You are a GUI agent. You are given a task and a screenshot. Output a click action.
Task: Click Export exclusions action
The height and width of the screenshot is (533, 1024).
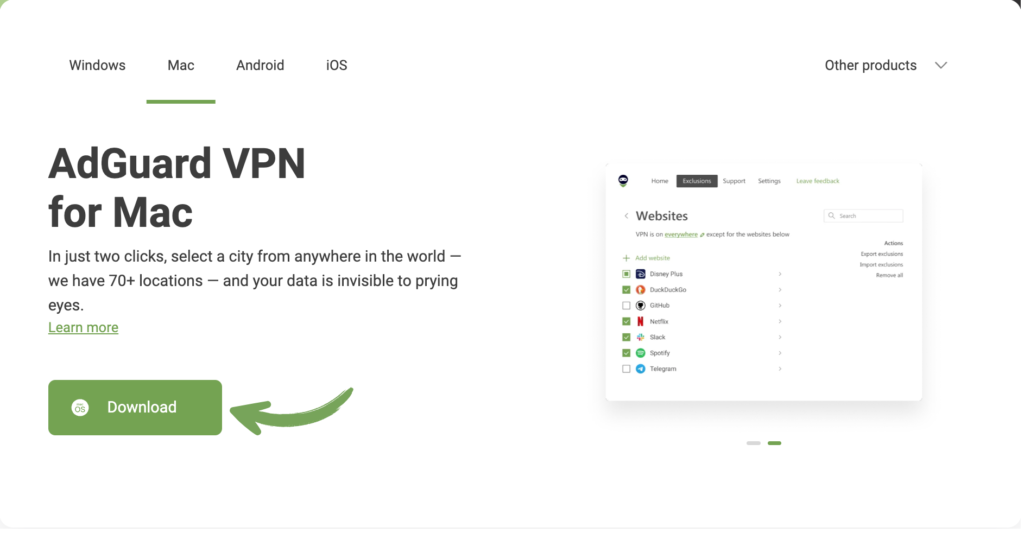point(882,254)
